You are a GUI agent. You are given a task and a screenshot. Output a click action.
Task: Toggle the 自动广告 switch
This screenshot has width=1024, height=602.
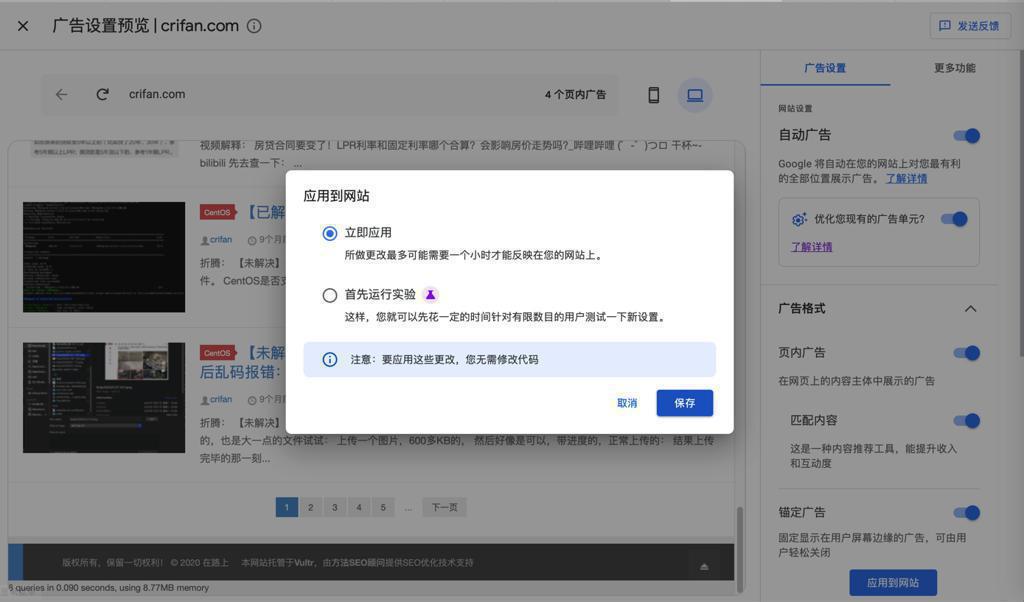coord(967,136)
